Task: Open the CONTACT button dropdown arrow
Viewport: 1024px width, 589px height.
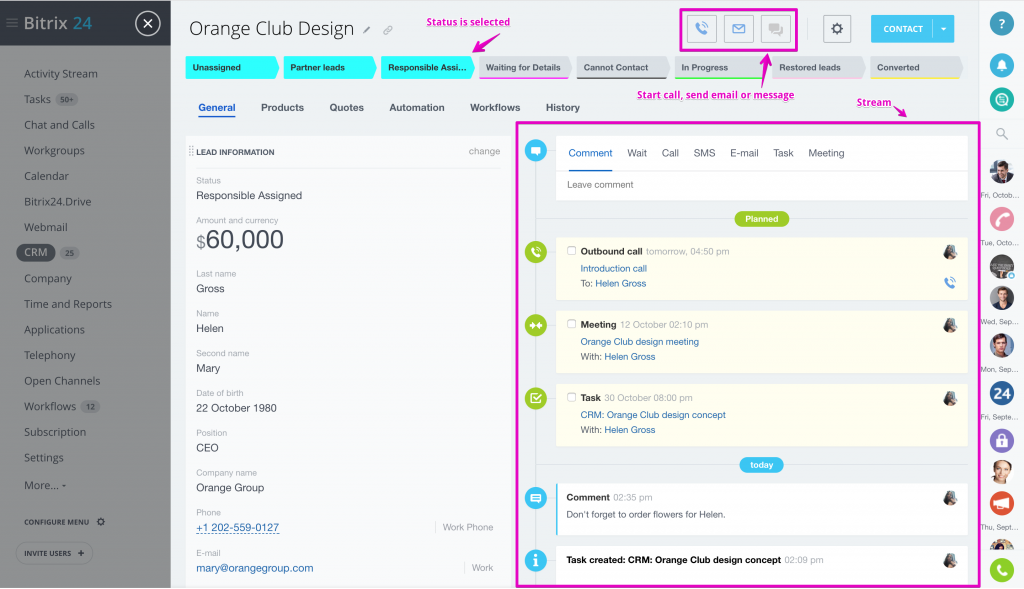Action: tap(944, 29)
